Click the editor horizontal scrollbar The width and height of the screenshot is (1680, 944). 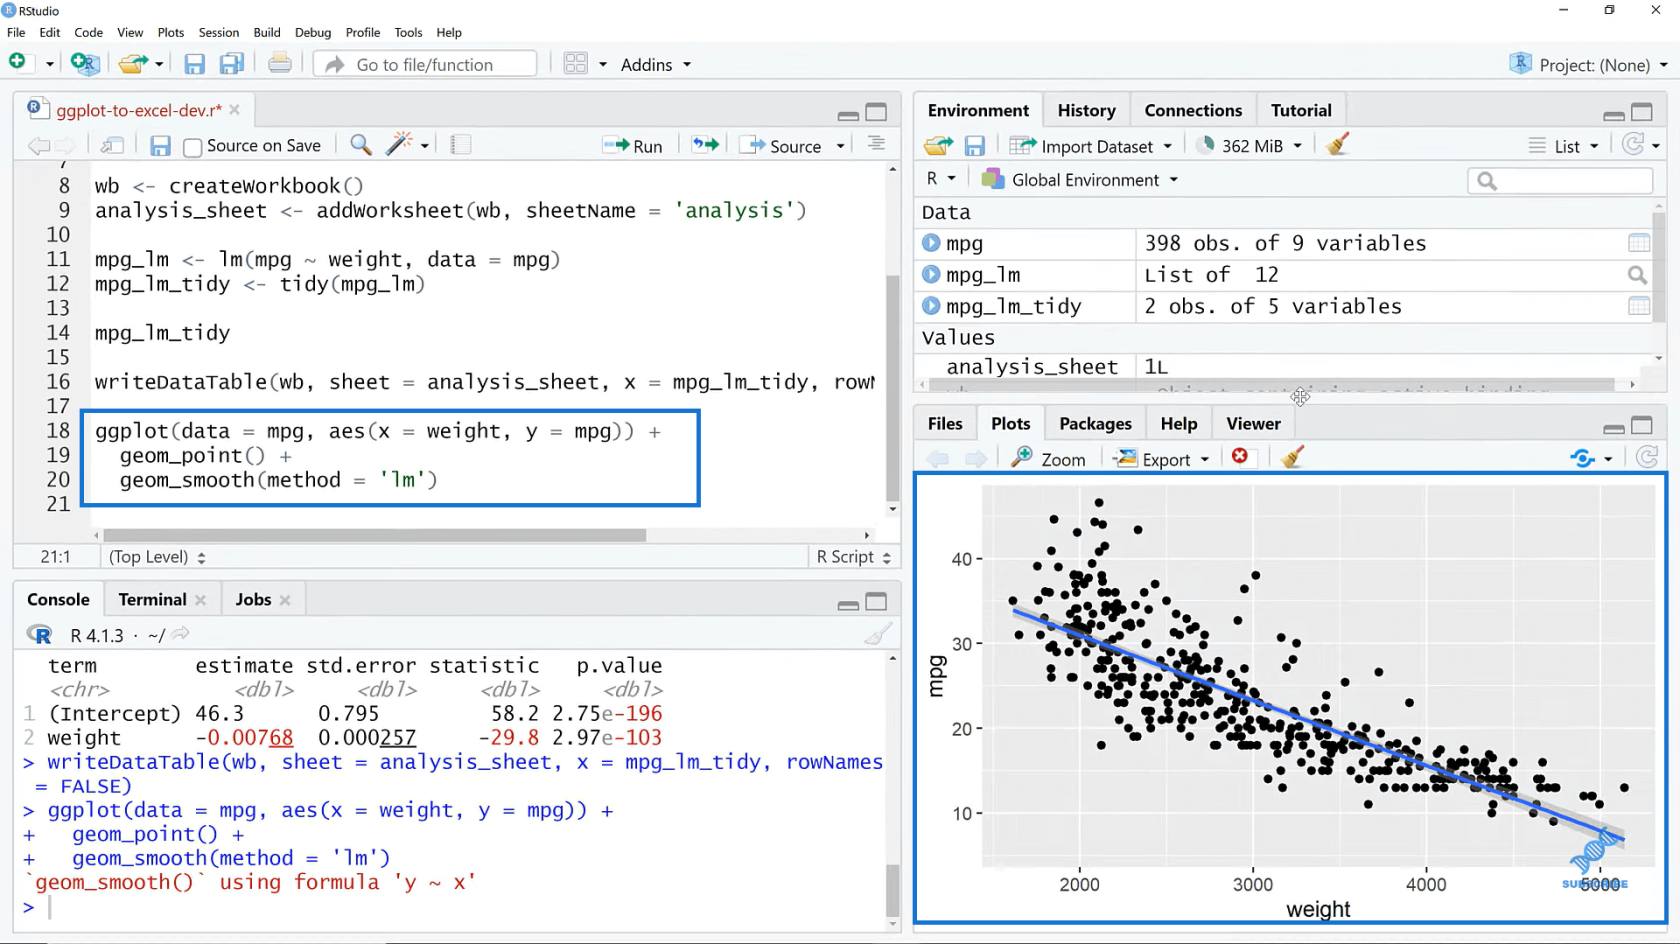tap(375, 535)
